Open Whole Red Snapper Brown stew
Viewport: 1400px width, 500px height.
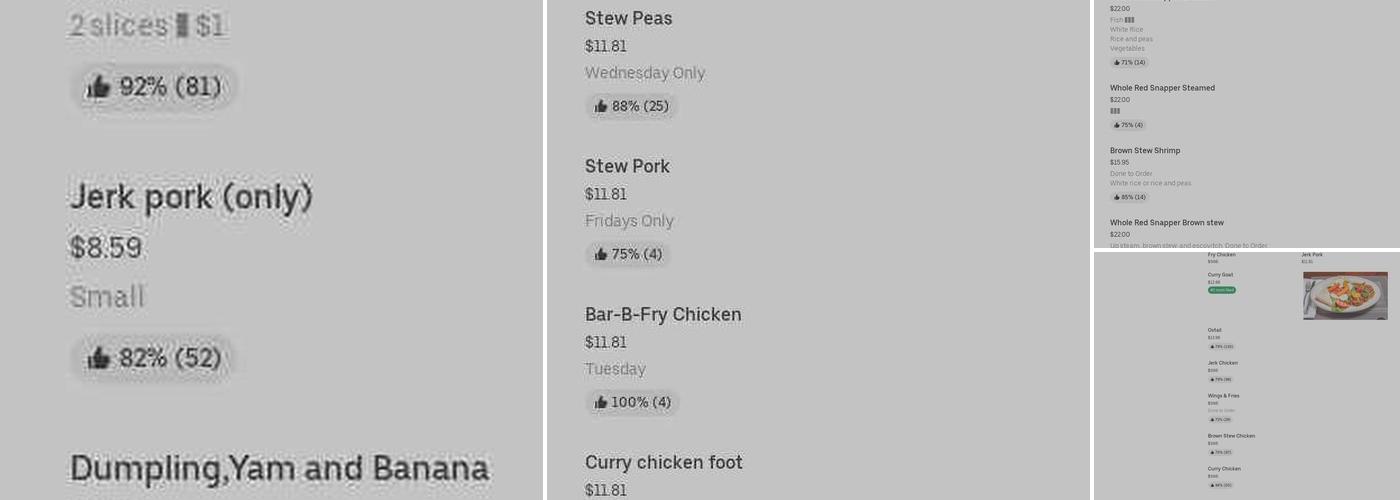point(1166,223)
